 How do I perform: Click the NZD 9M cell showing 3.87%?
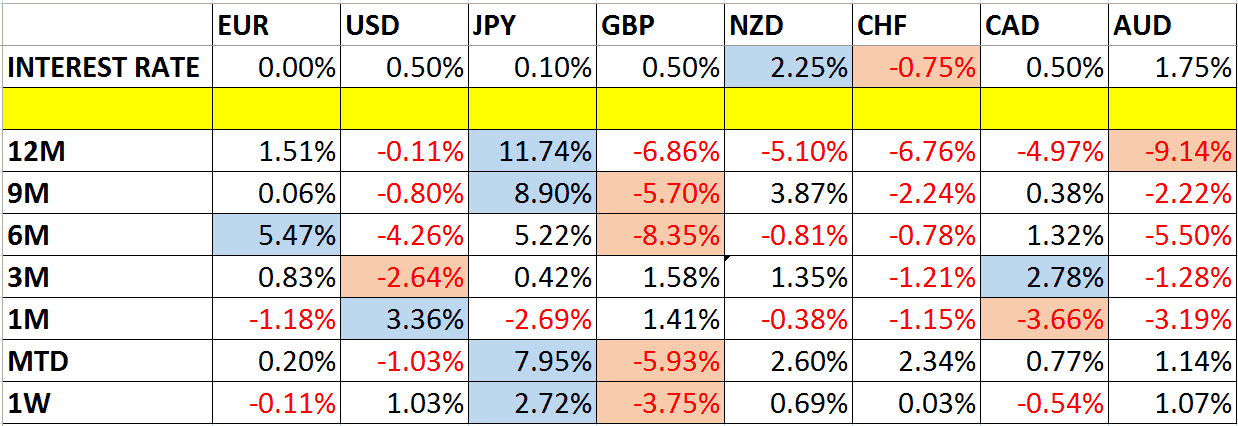(789, 194)
